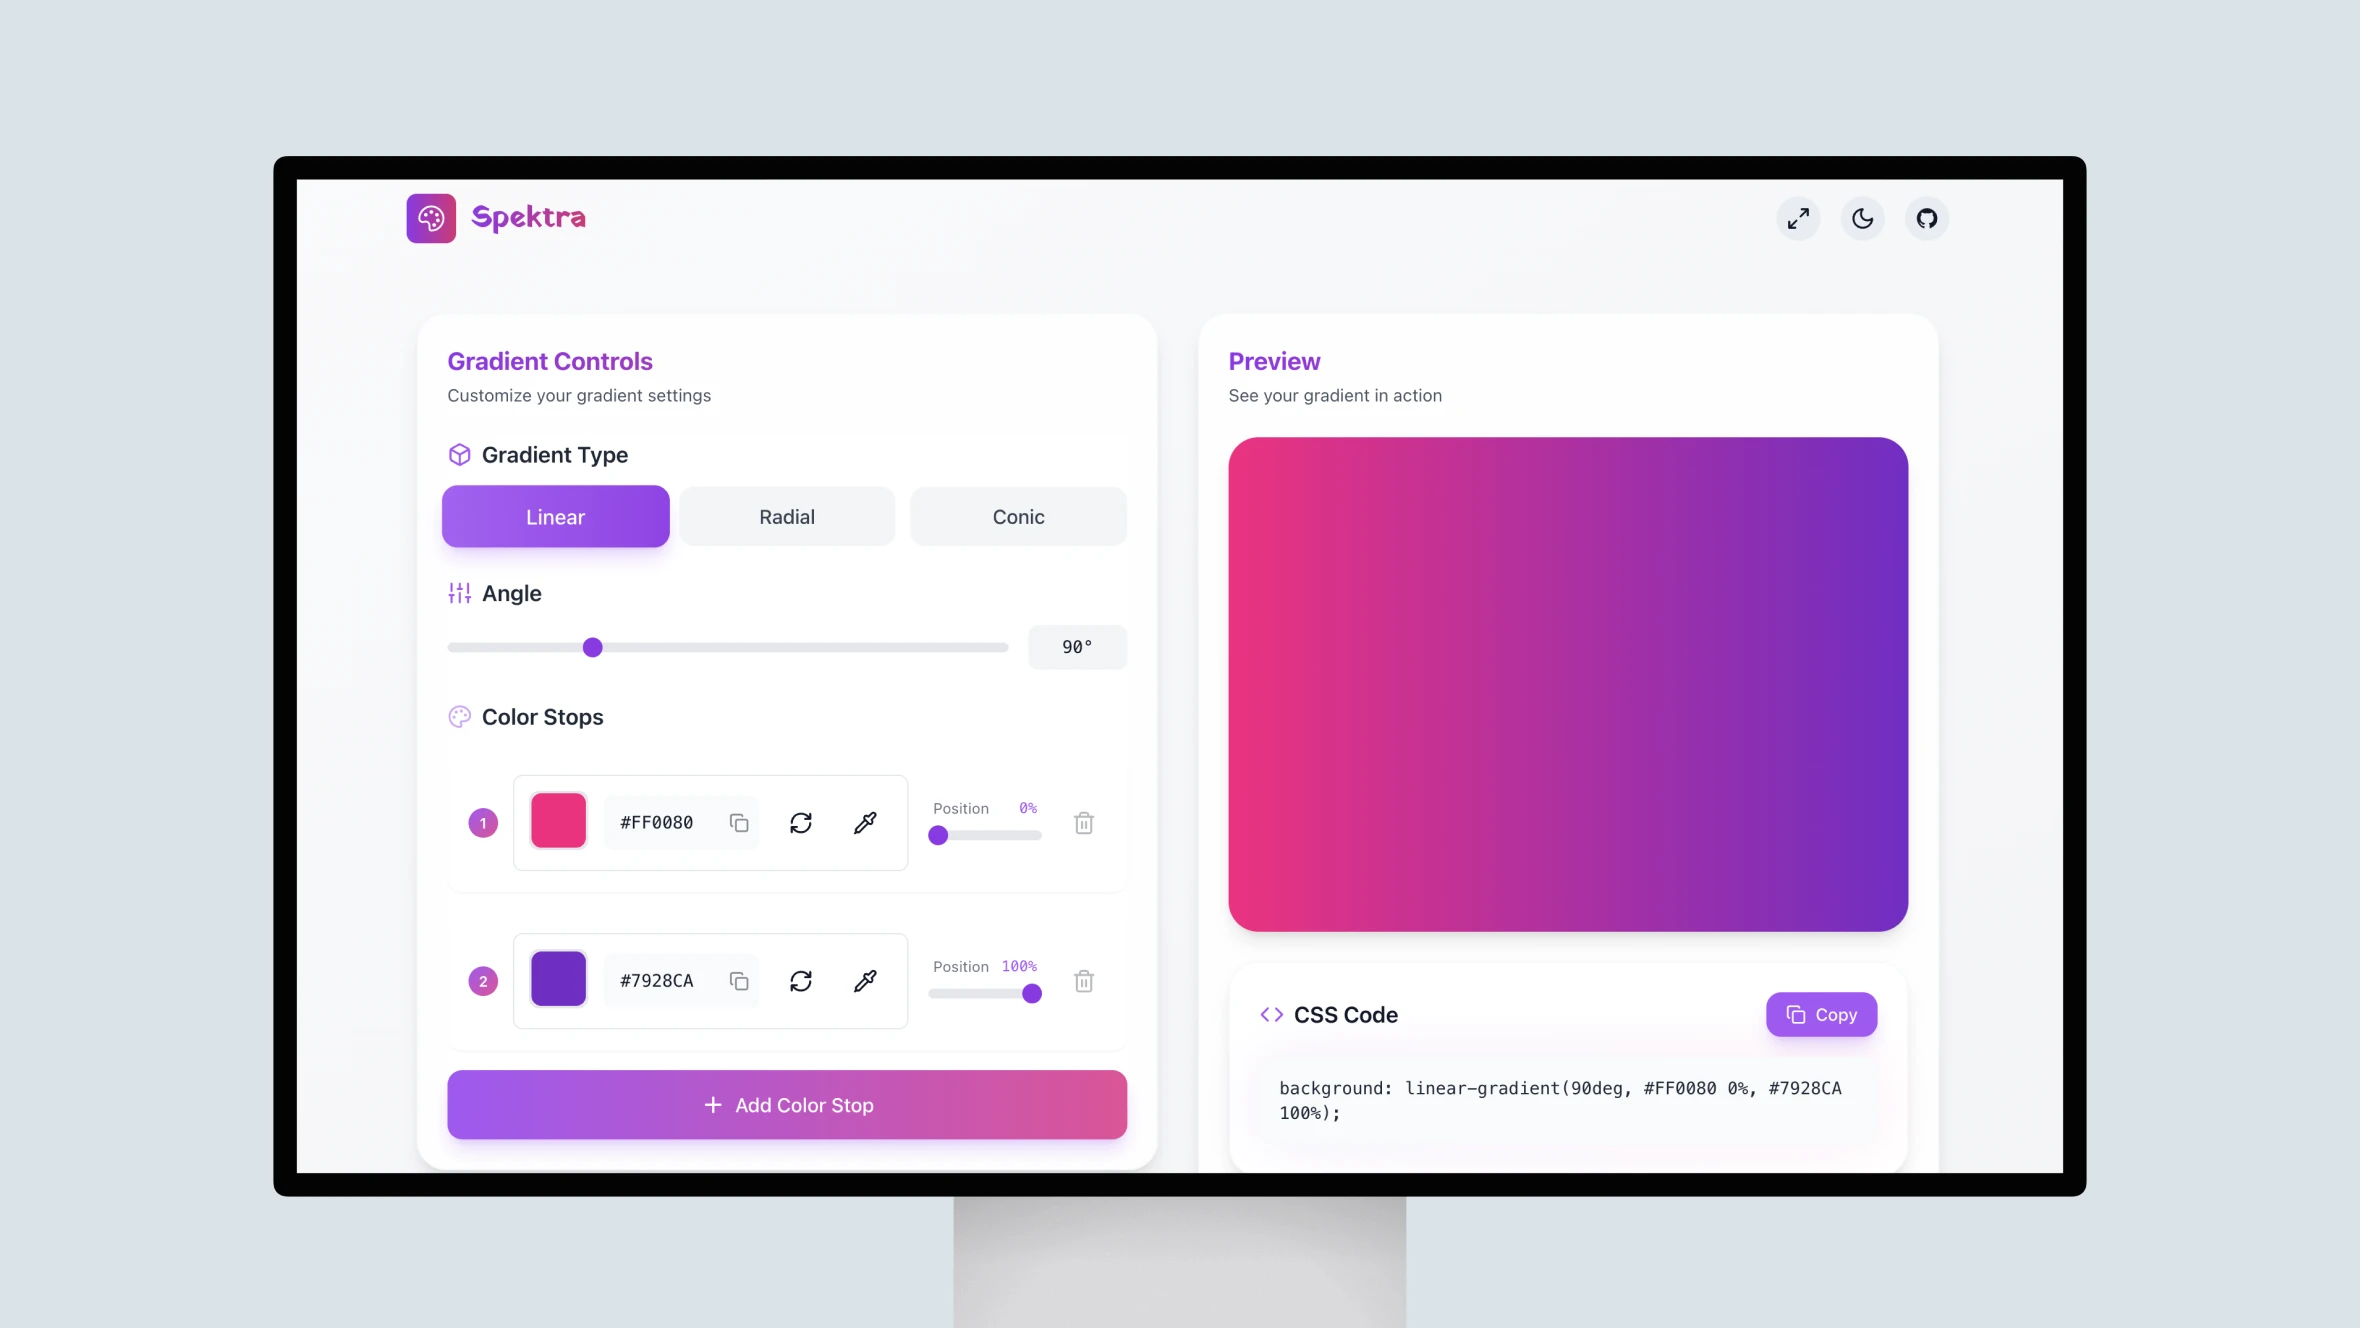Click the #FF0080 red color swatch
Image resolution: width=2360 pixels, height=1328 pixels.
[558, 824]
